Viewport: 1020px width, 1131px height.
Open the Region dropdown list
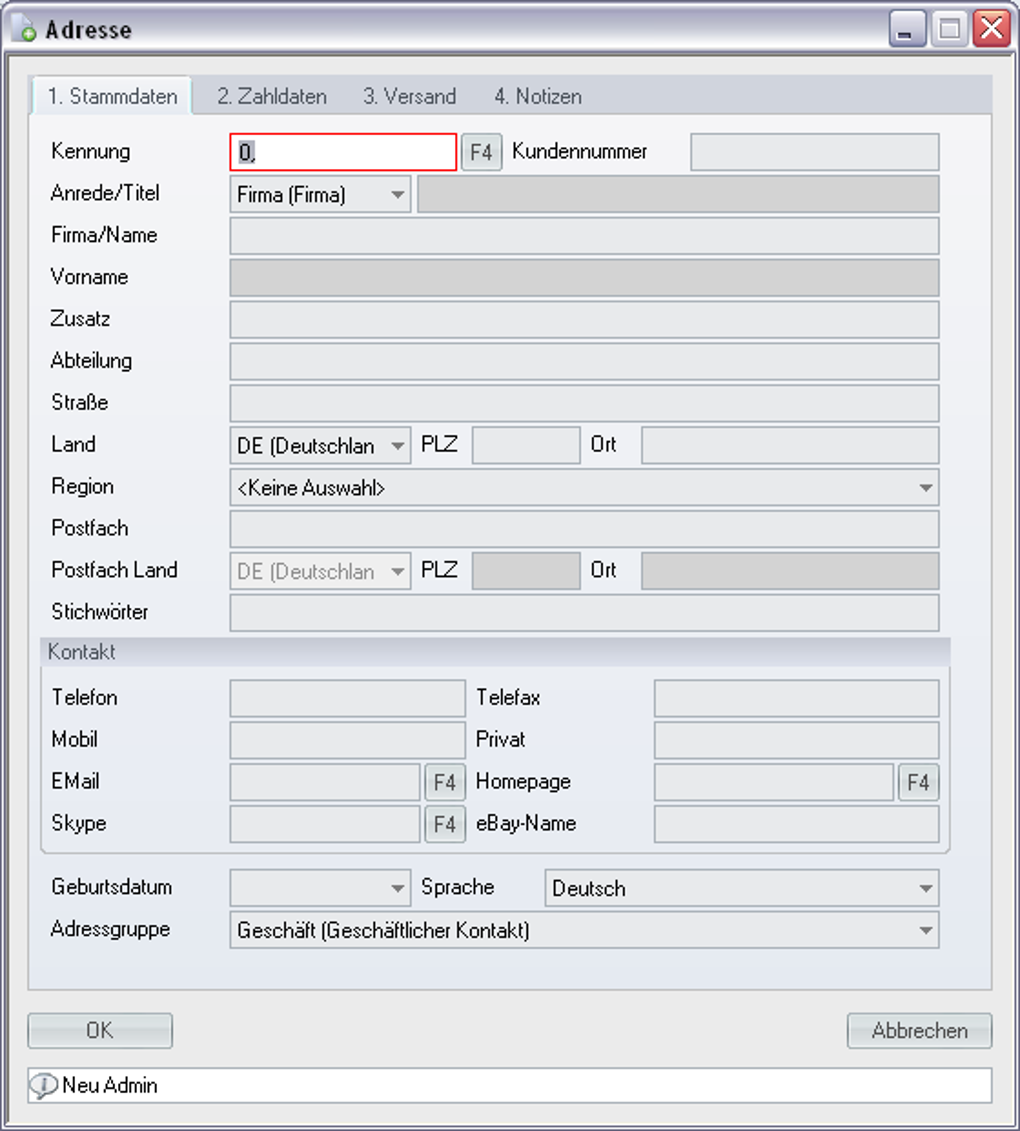(926, 488)
